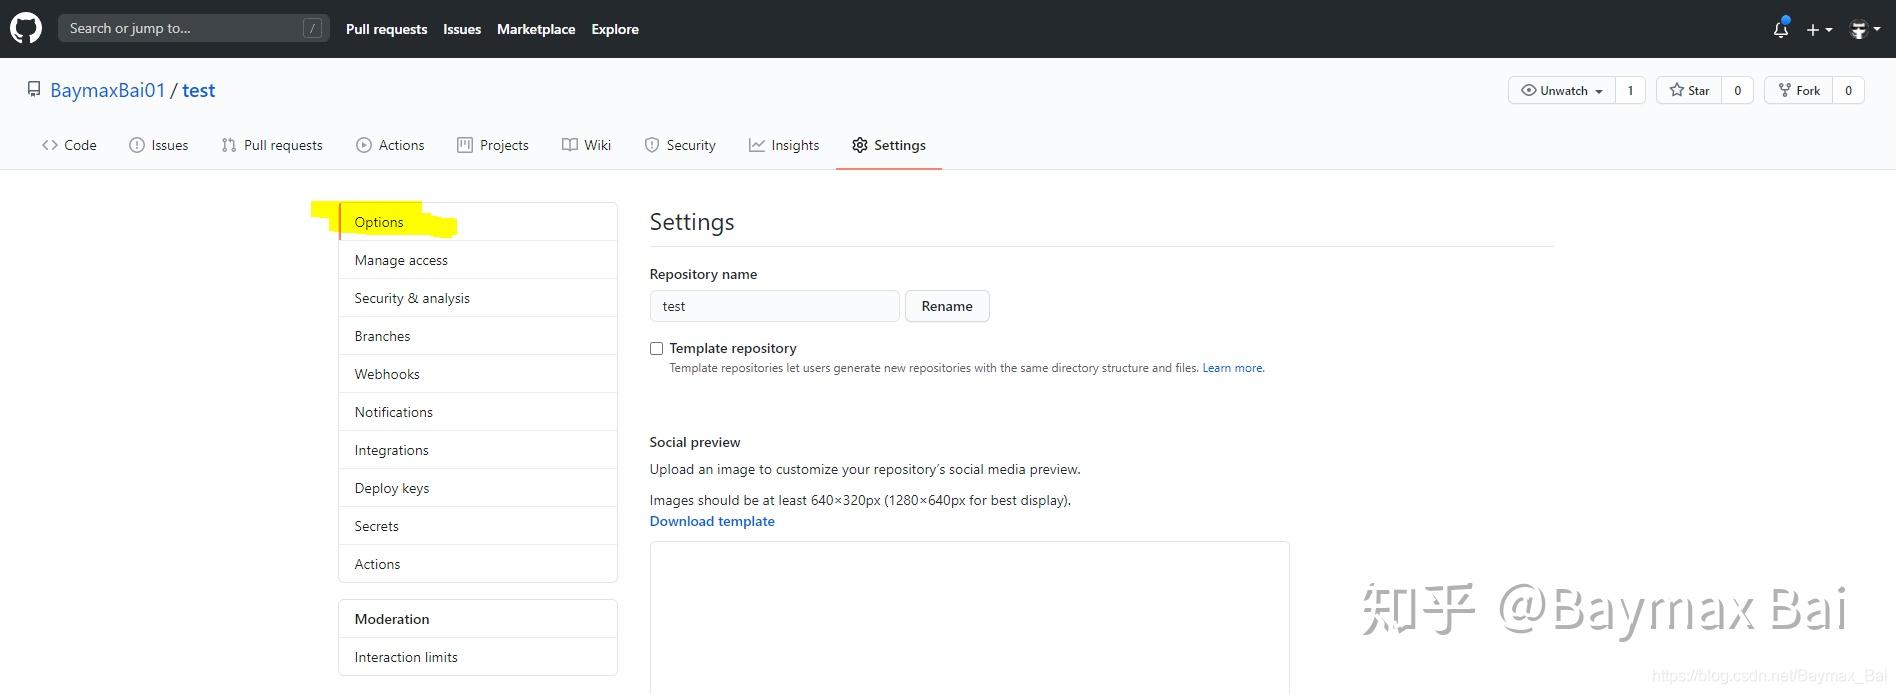
Task: Open the user avatar menu
Action: click(x=1865, y=30)
